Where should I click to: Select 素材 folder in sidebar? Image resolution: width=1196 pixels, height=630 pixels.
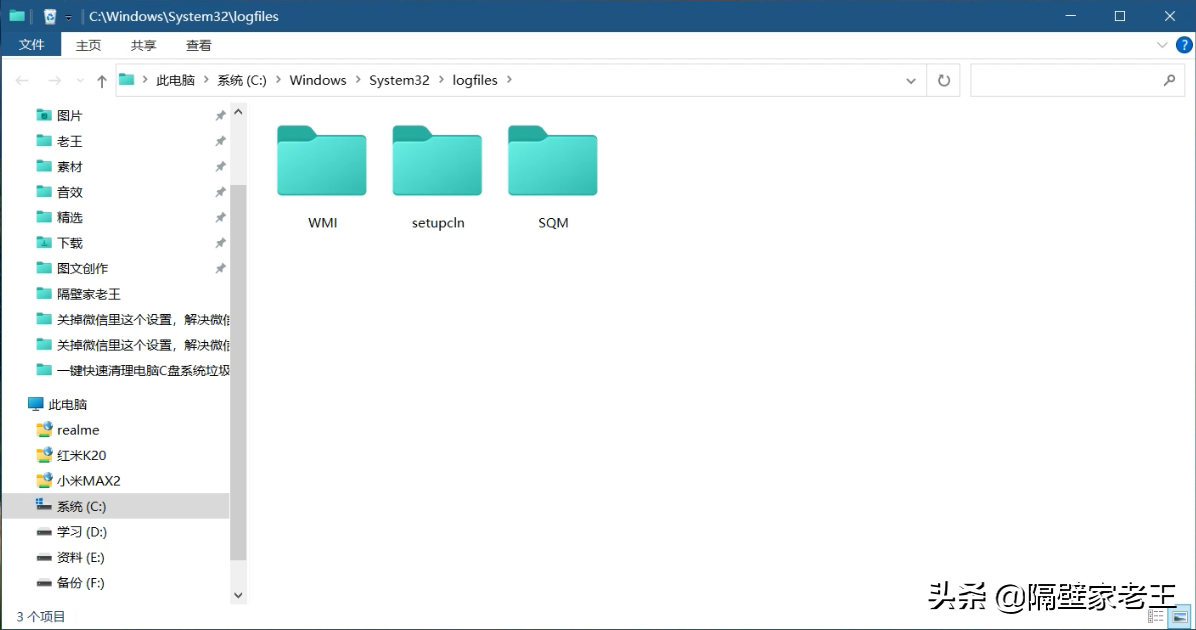click(x=69, y=167)
